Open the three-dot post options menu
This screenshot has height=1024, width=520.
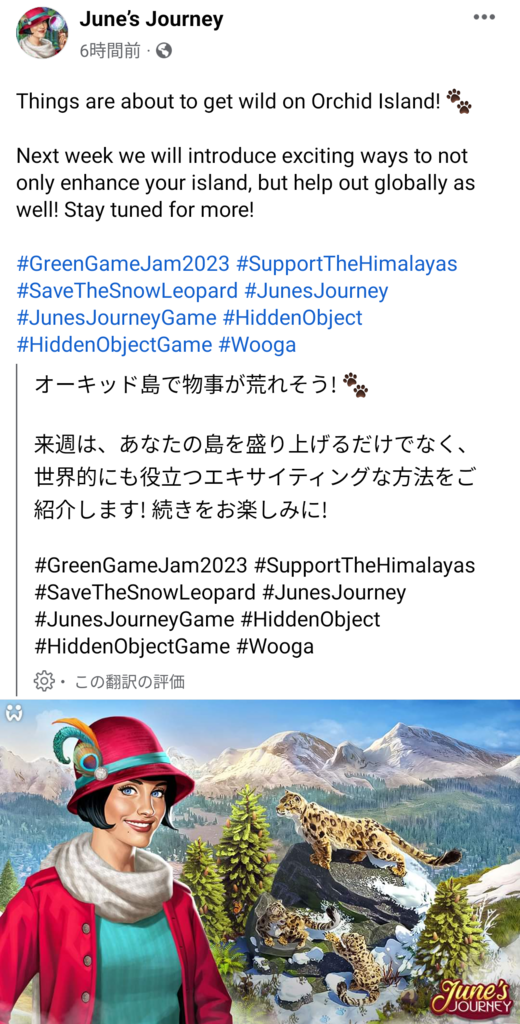point(484,17)
